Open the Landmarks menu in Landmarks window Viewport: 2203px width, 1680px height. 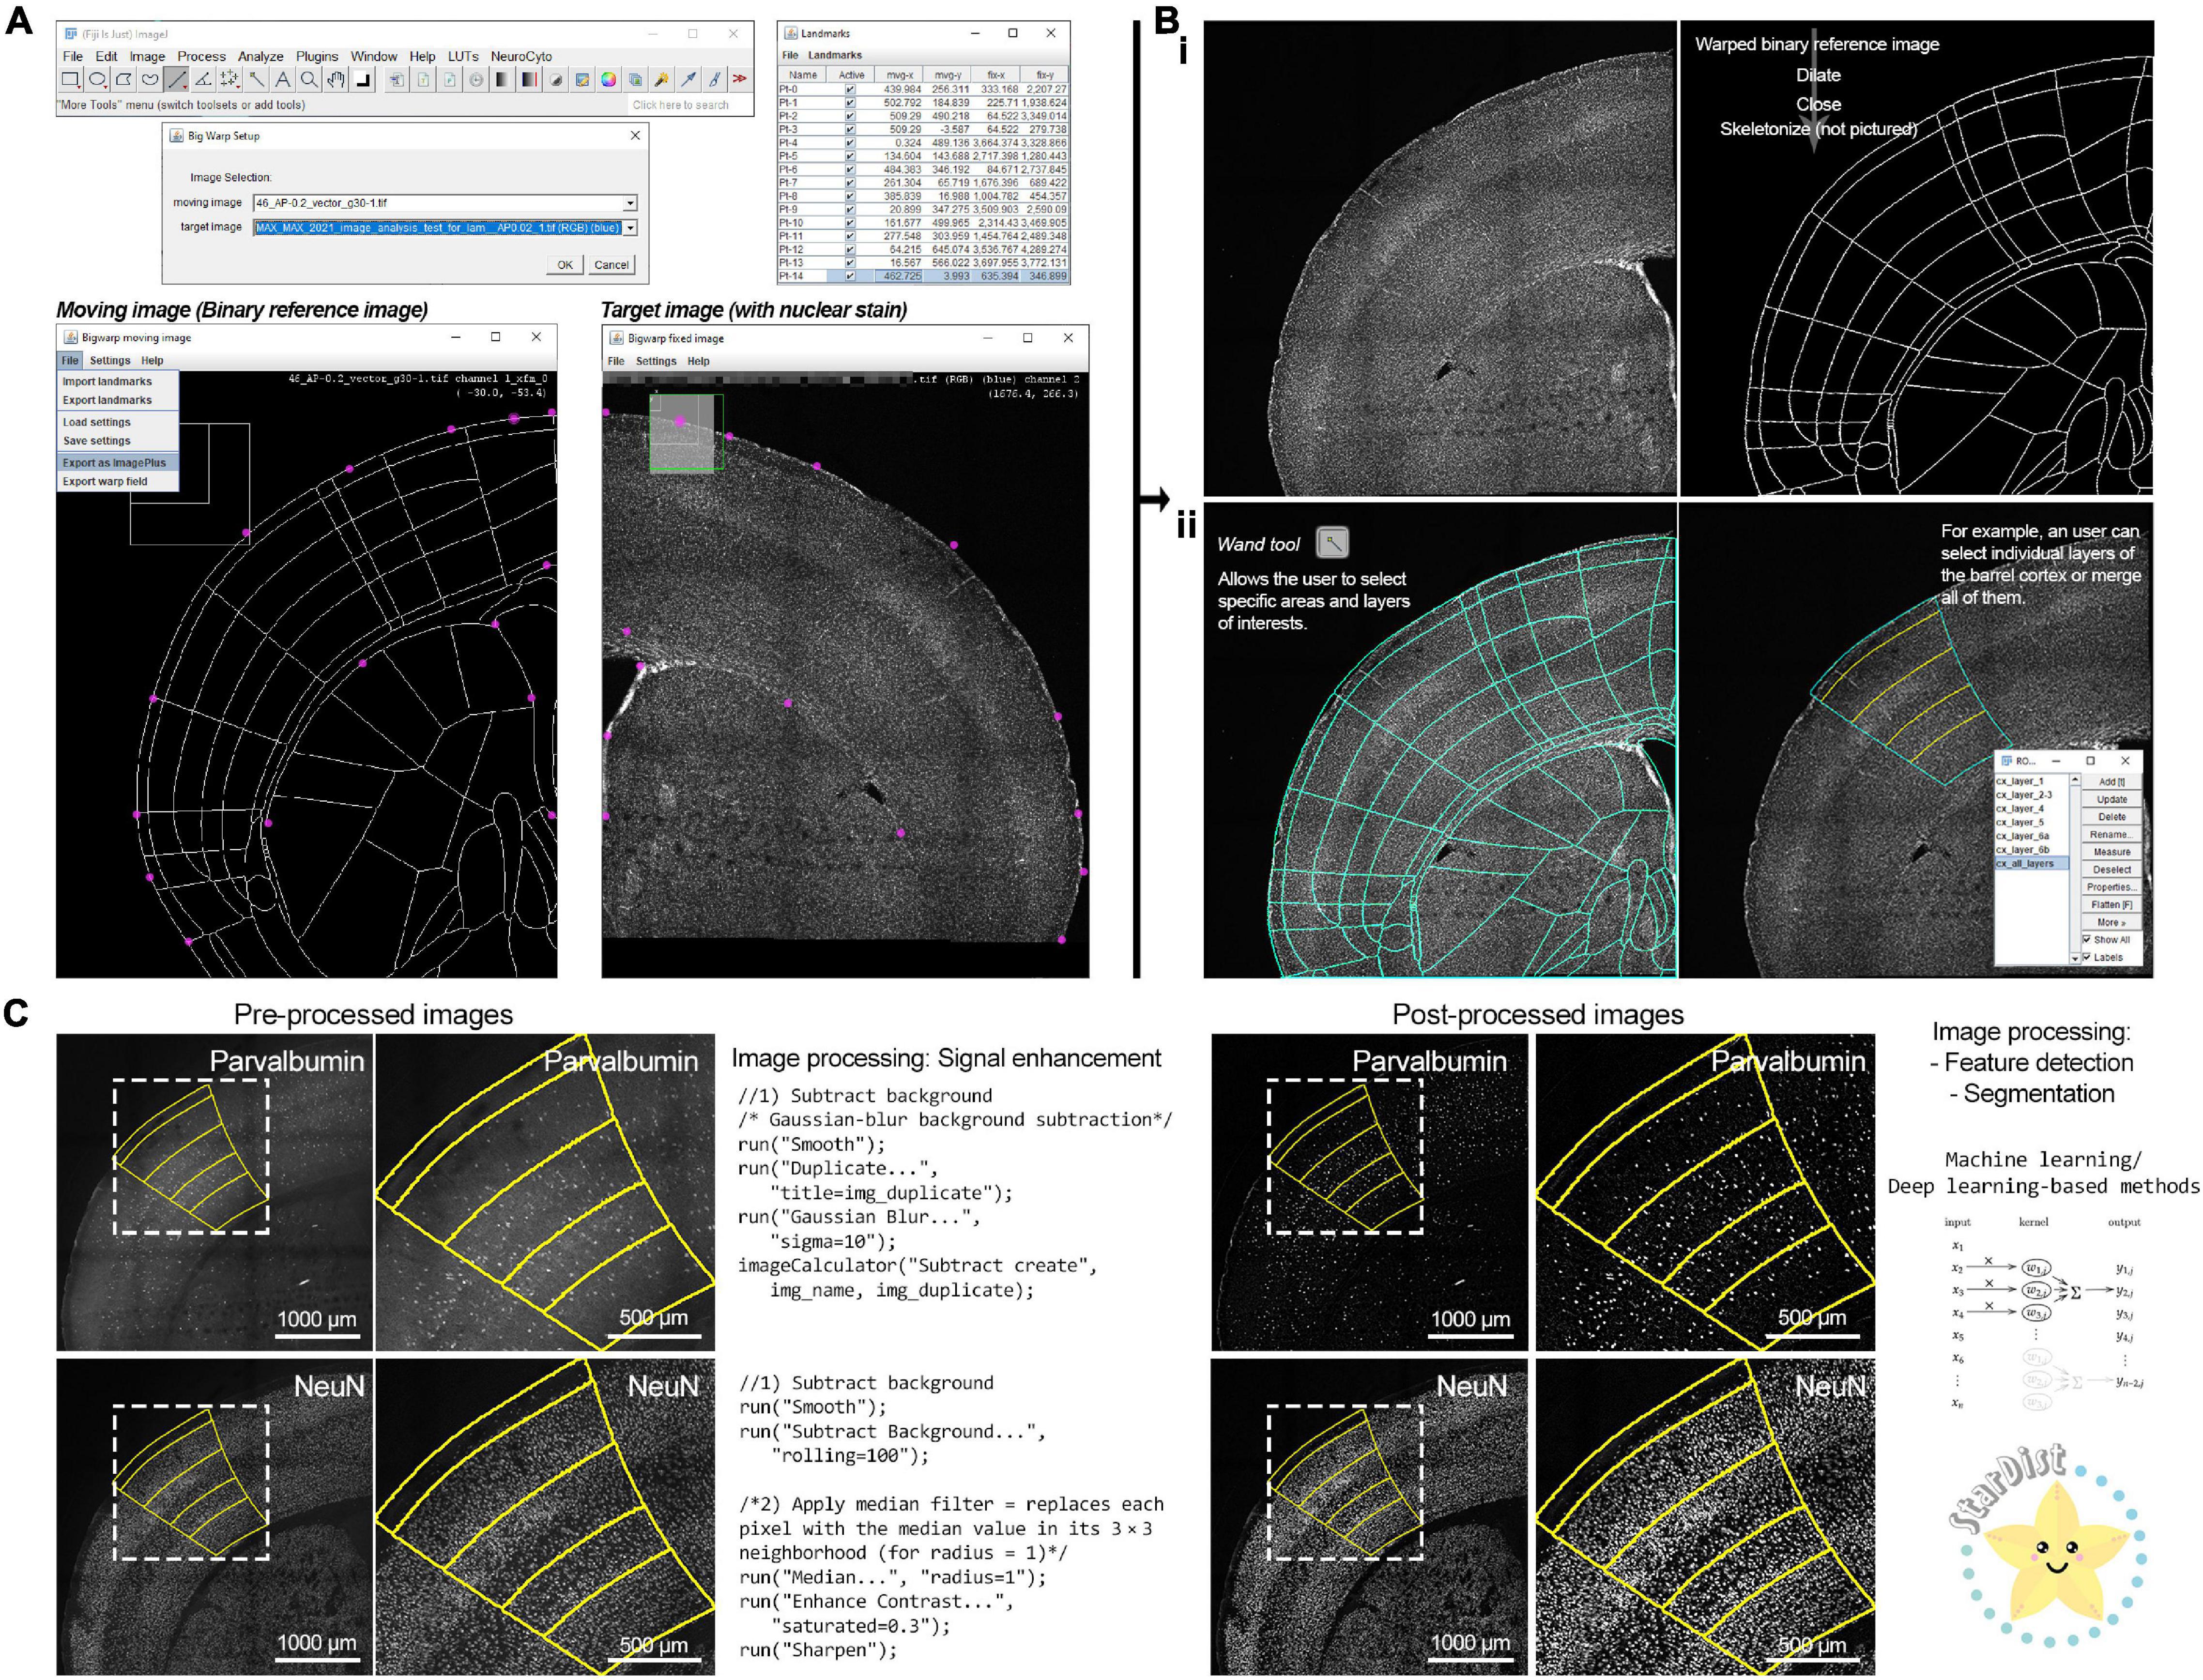pos(835,55)
